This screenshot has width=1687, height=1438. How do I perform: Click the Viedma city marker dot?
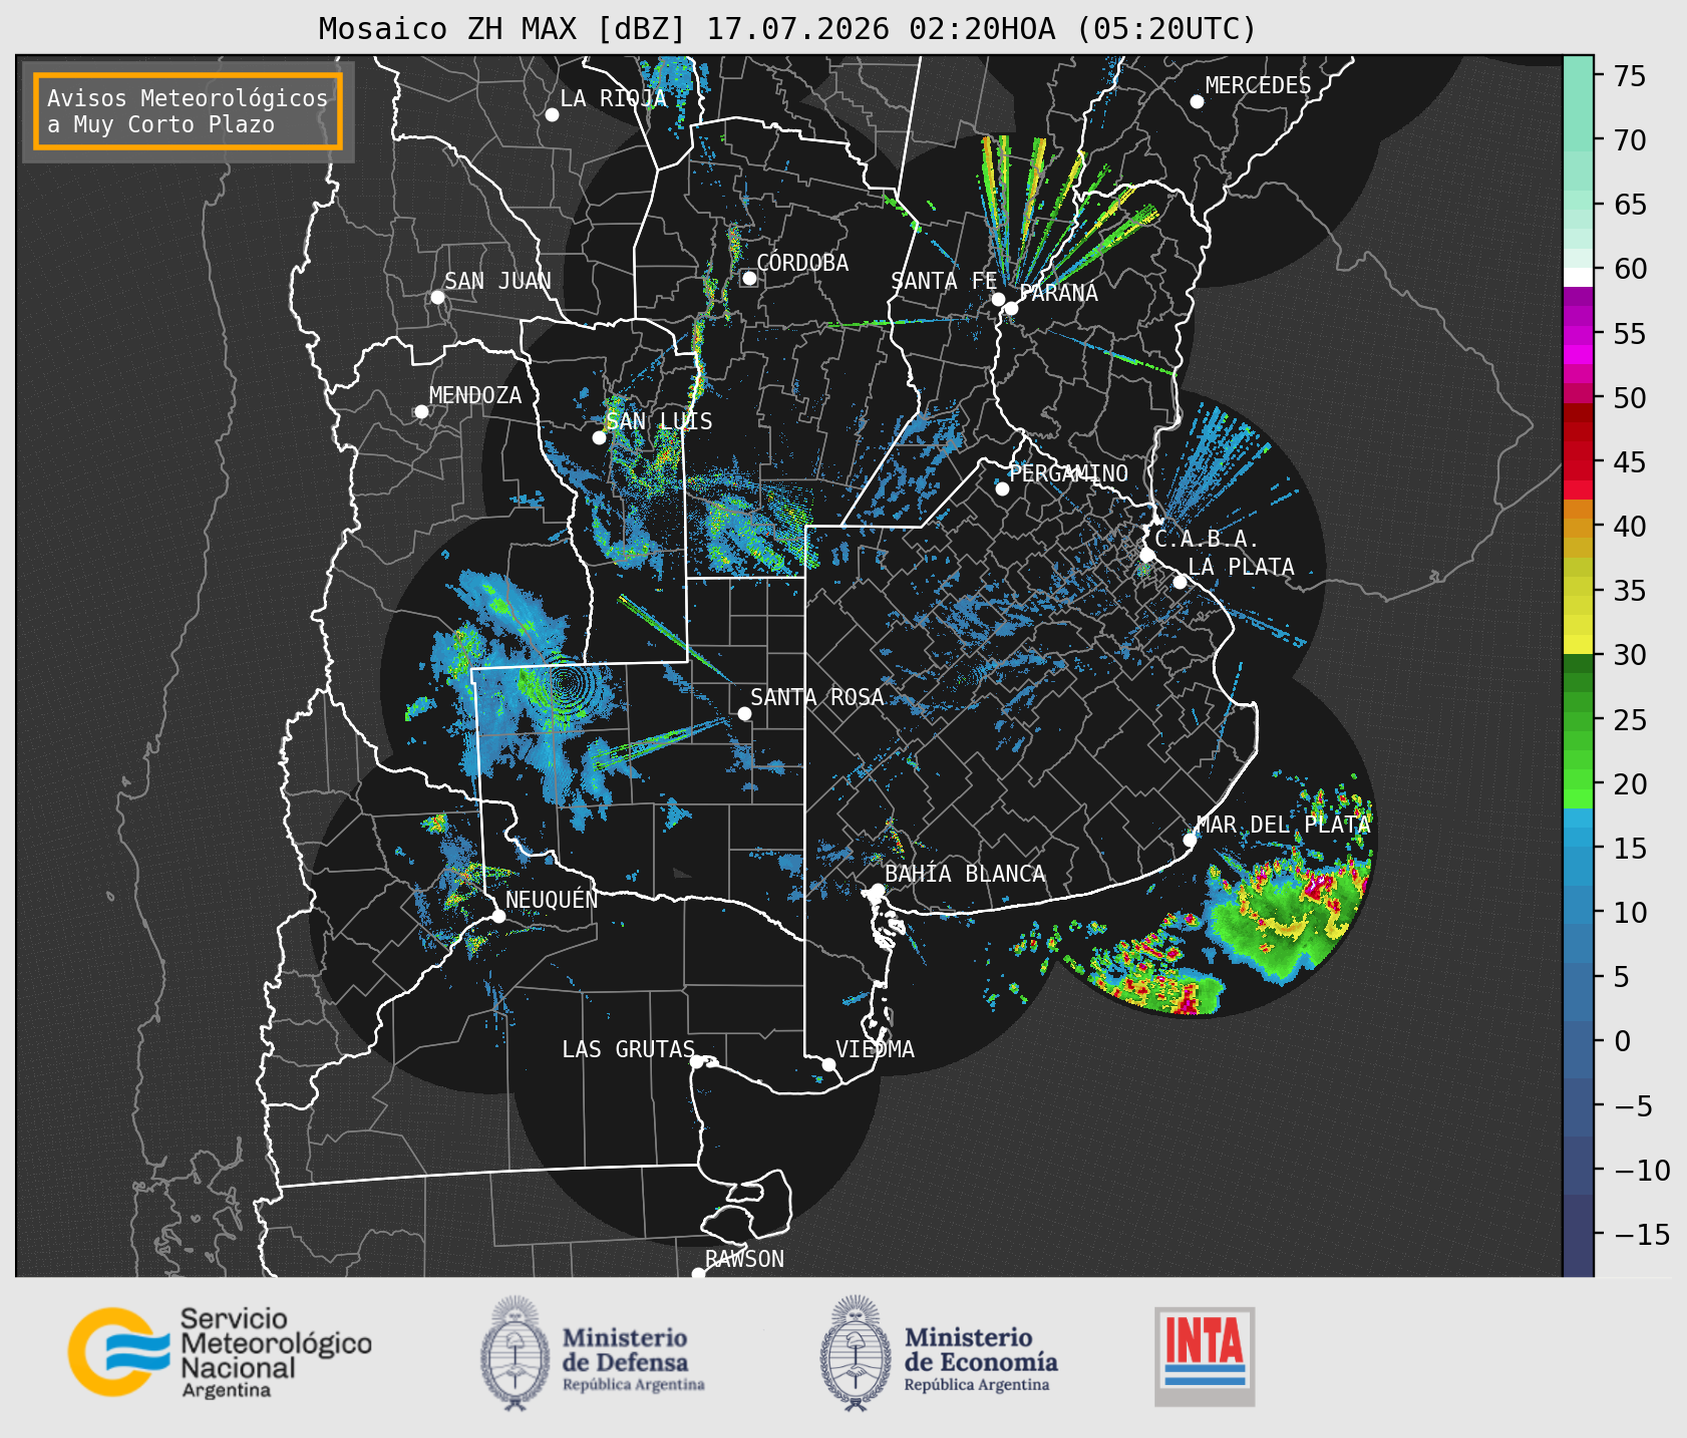[829, 1064]
